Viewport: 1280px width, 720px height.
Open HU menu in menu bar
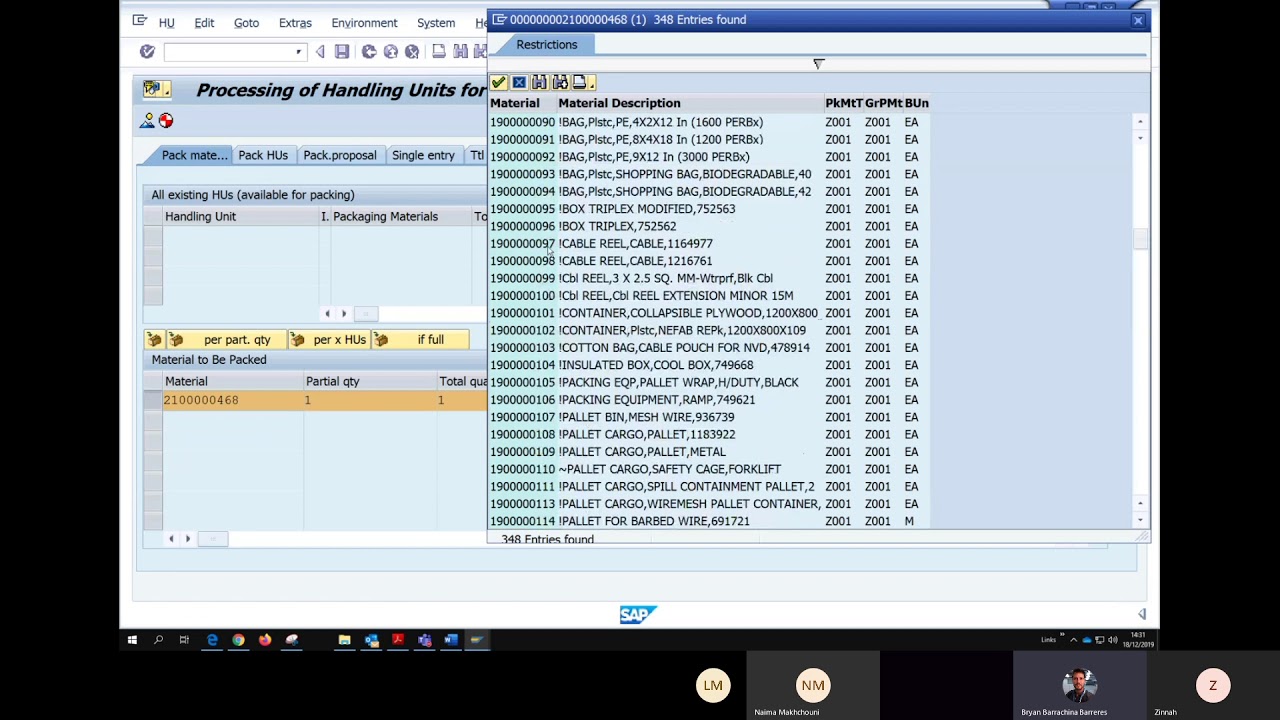[x=166, y=23]
